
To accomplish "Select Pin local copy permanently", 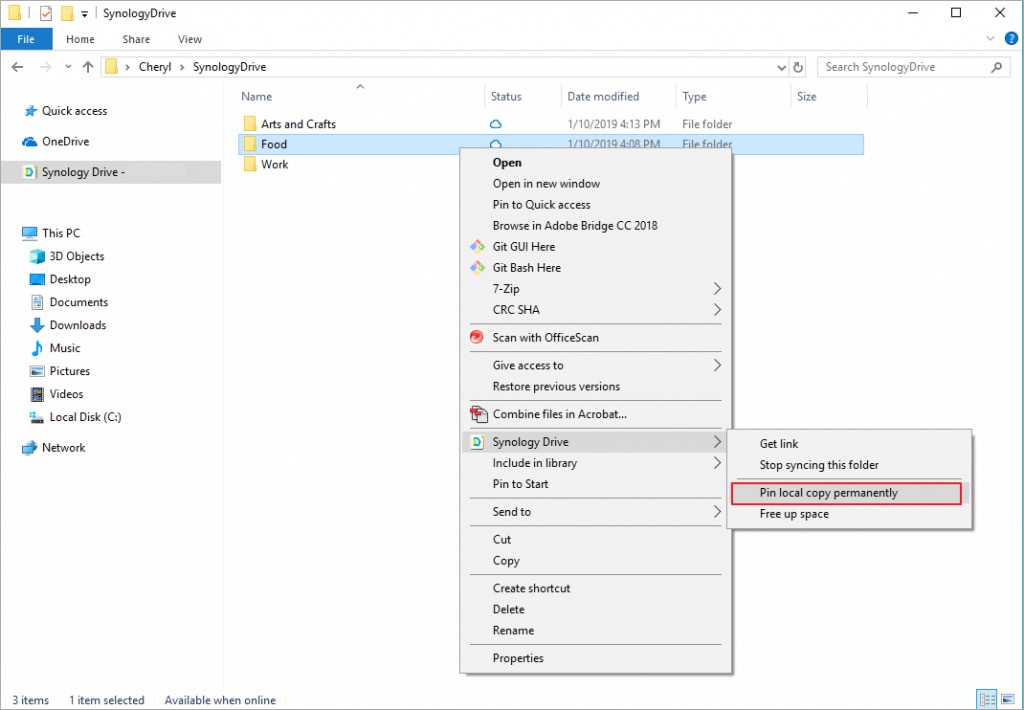I will [846, 493].
